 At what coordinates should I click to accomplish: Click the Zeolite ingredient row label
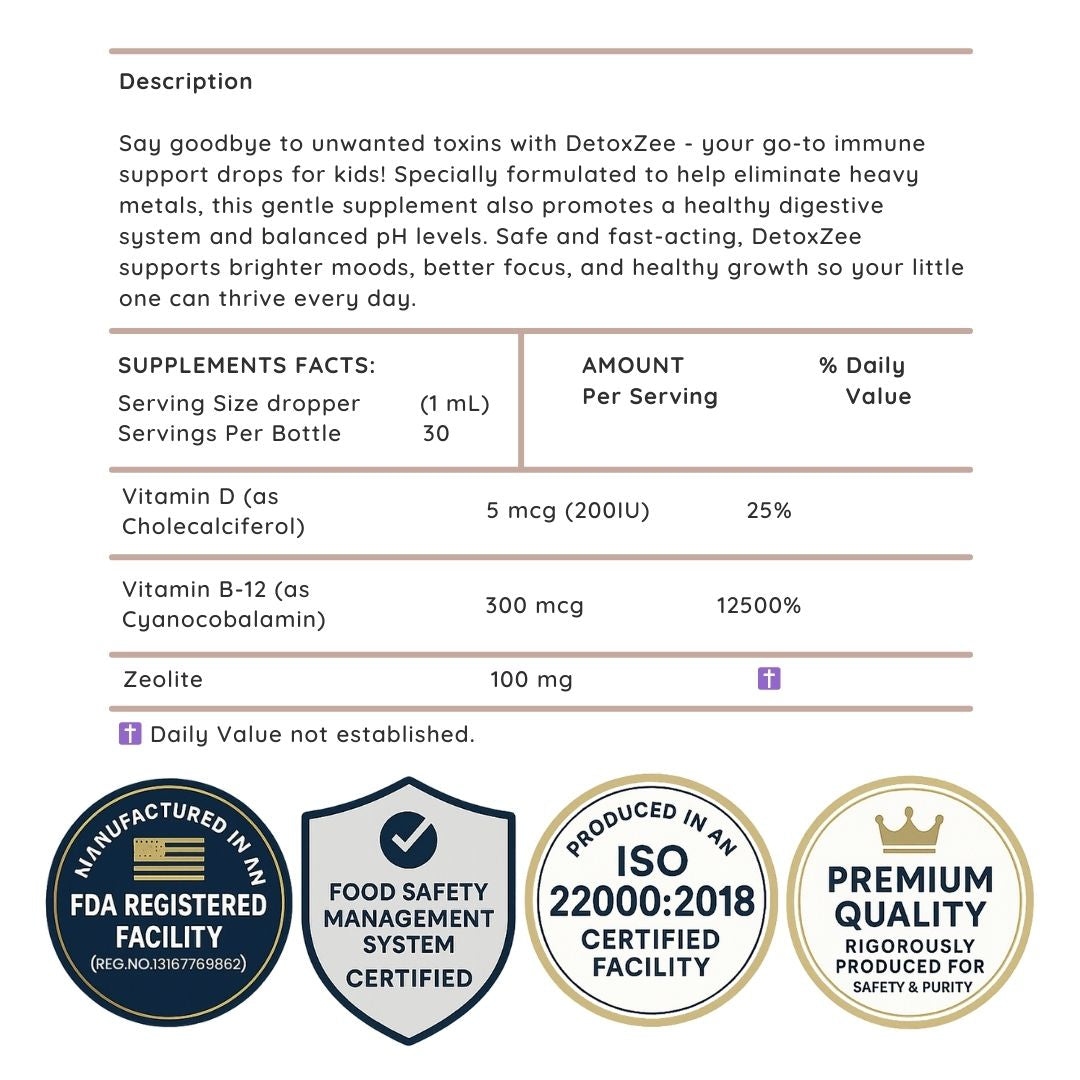[x=163, y=680]
